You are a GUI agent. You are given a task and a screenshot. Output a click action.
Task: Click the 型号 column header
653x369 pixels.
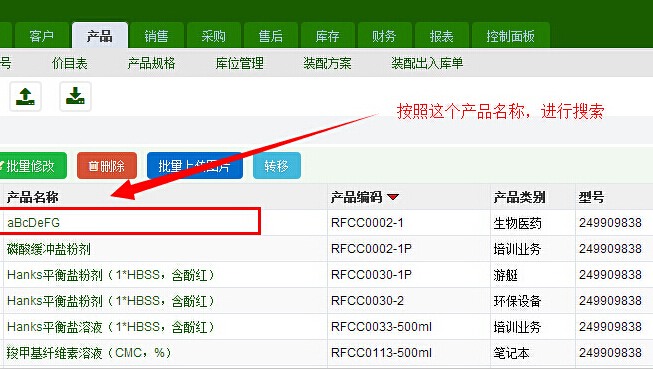point(591,197)
